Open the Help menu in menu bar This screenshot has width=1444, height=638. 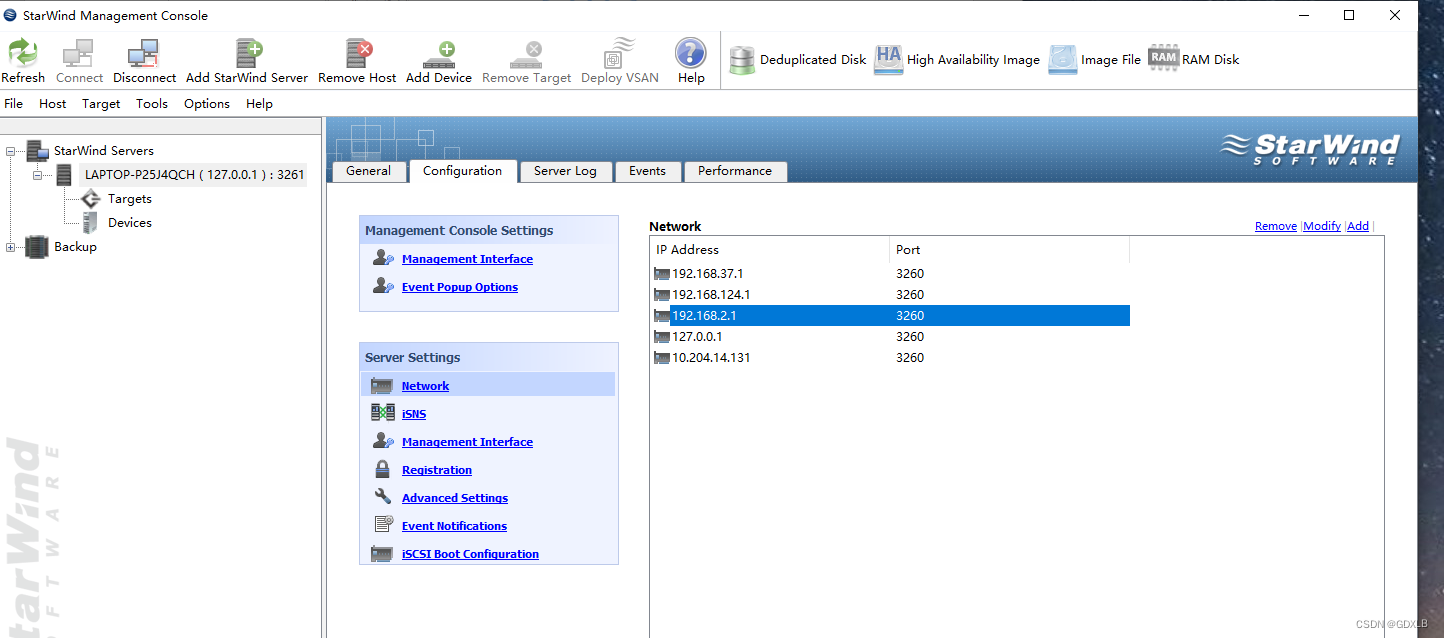(x=259, y=104)
